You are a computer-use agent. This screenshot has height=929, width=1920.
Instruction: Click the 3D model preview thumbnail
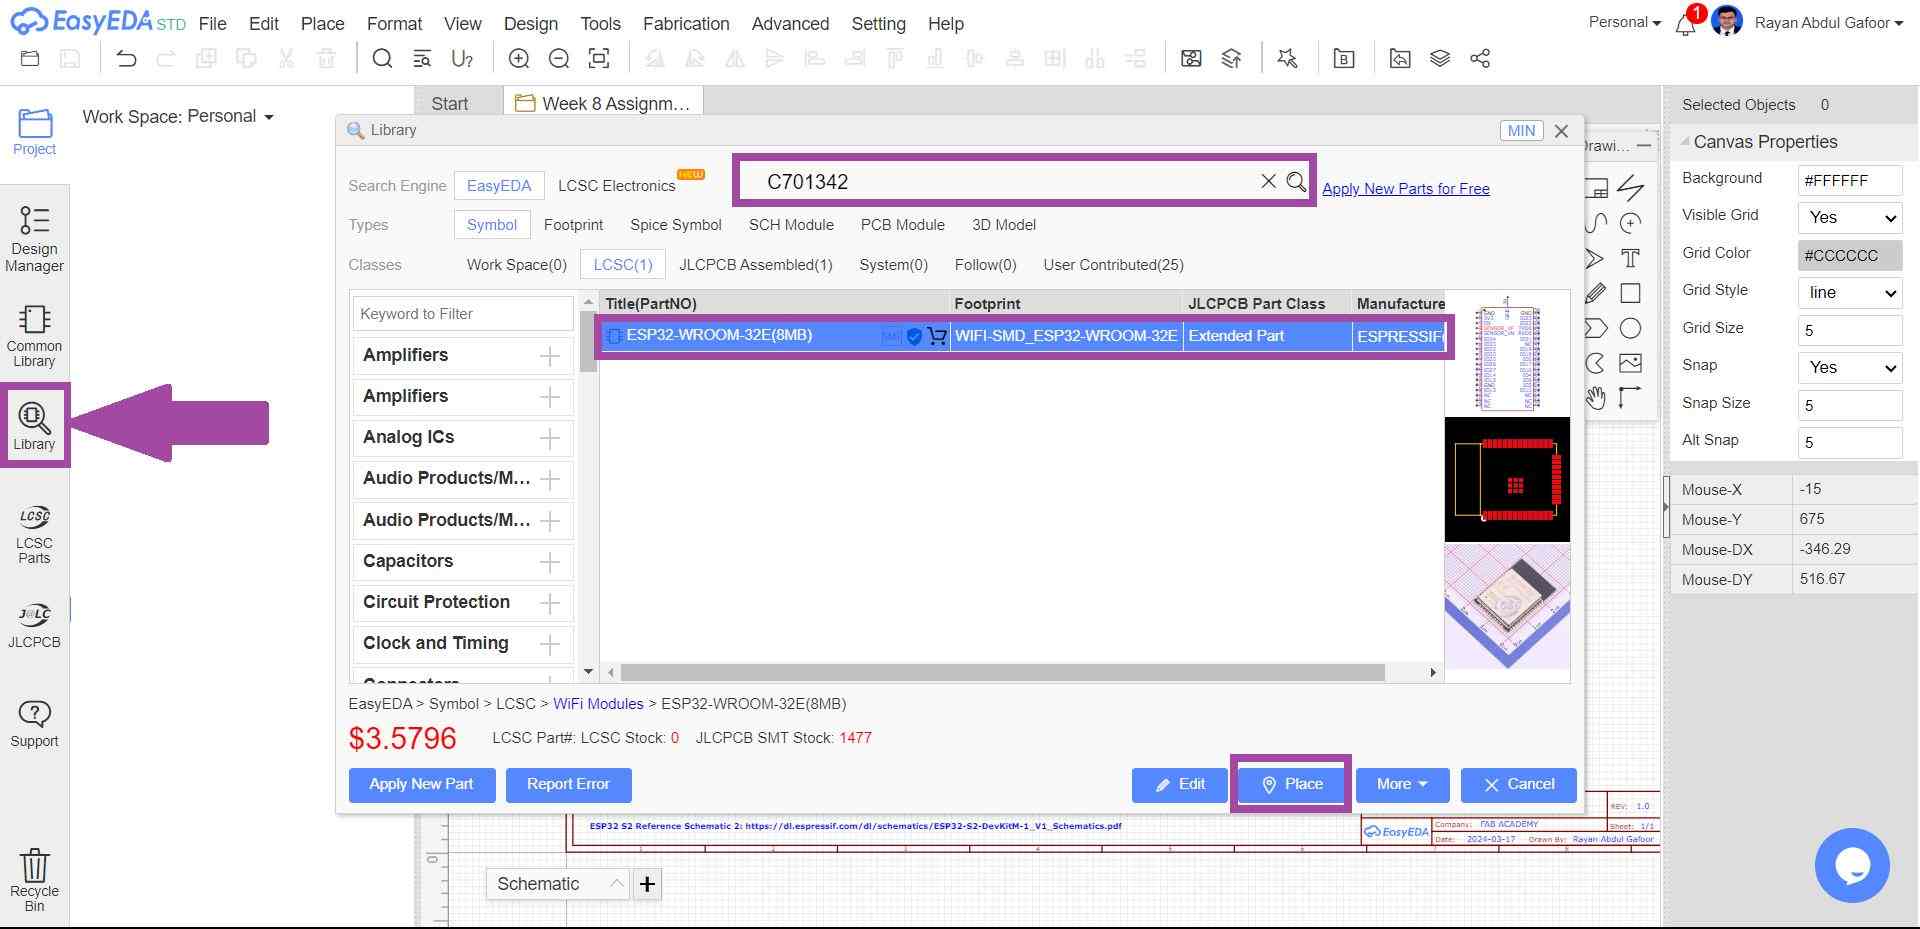coord(1507,607)
